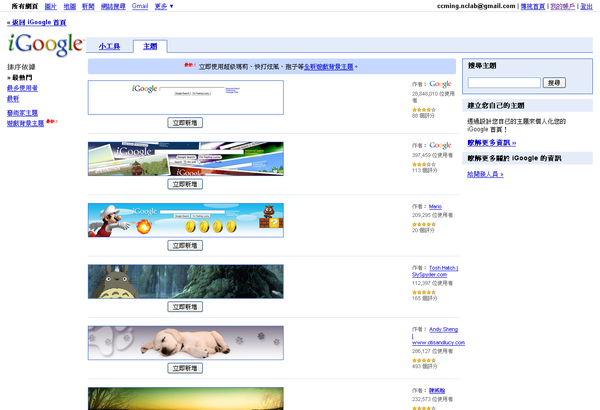Open the SlySpyder.com link
This screenshot has height=410, width=600.
coord(429,275)
